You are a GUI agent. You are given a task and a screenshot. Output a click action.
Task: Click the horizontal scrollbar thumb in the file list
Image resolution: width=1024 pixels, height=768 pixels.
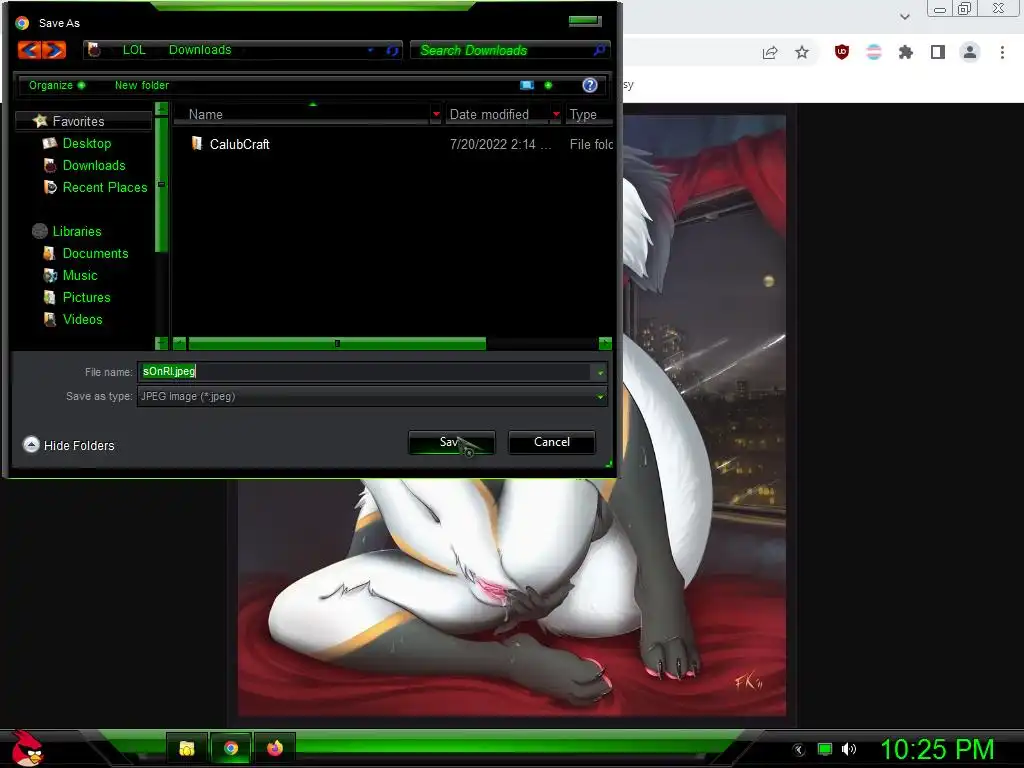click(337, 344)
